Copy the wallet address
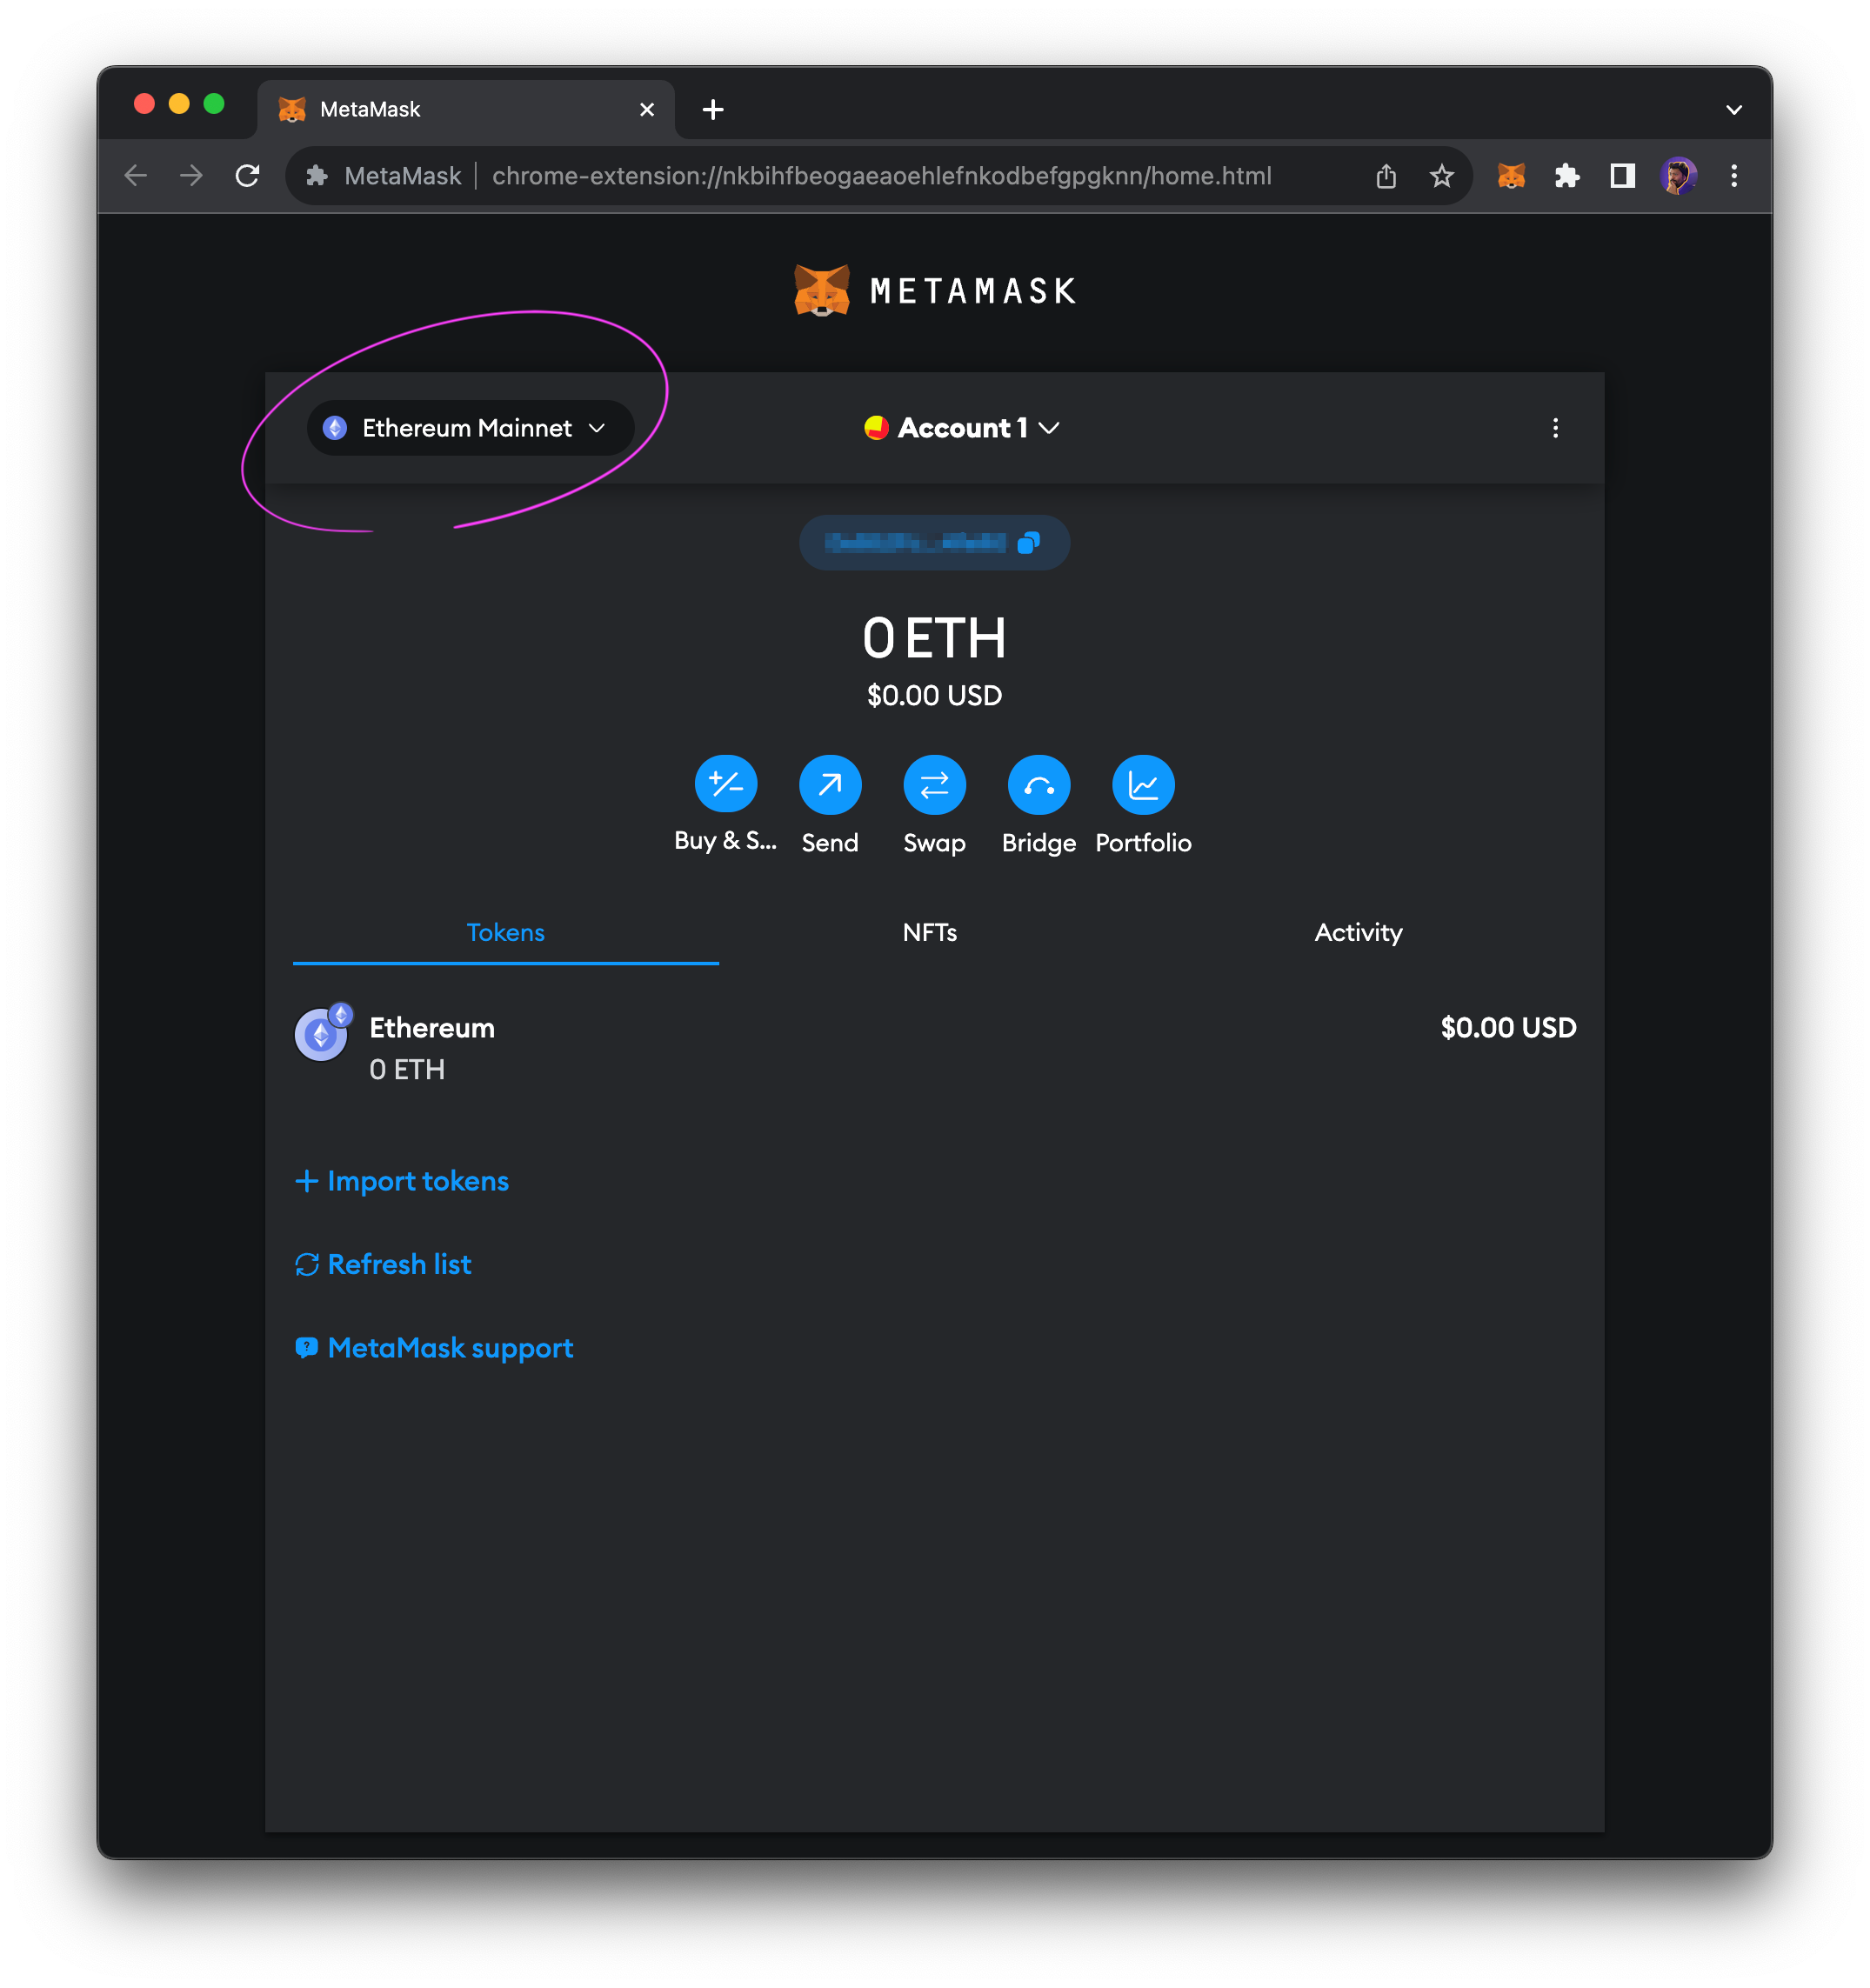 1028,542
